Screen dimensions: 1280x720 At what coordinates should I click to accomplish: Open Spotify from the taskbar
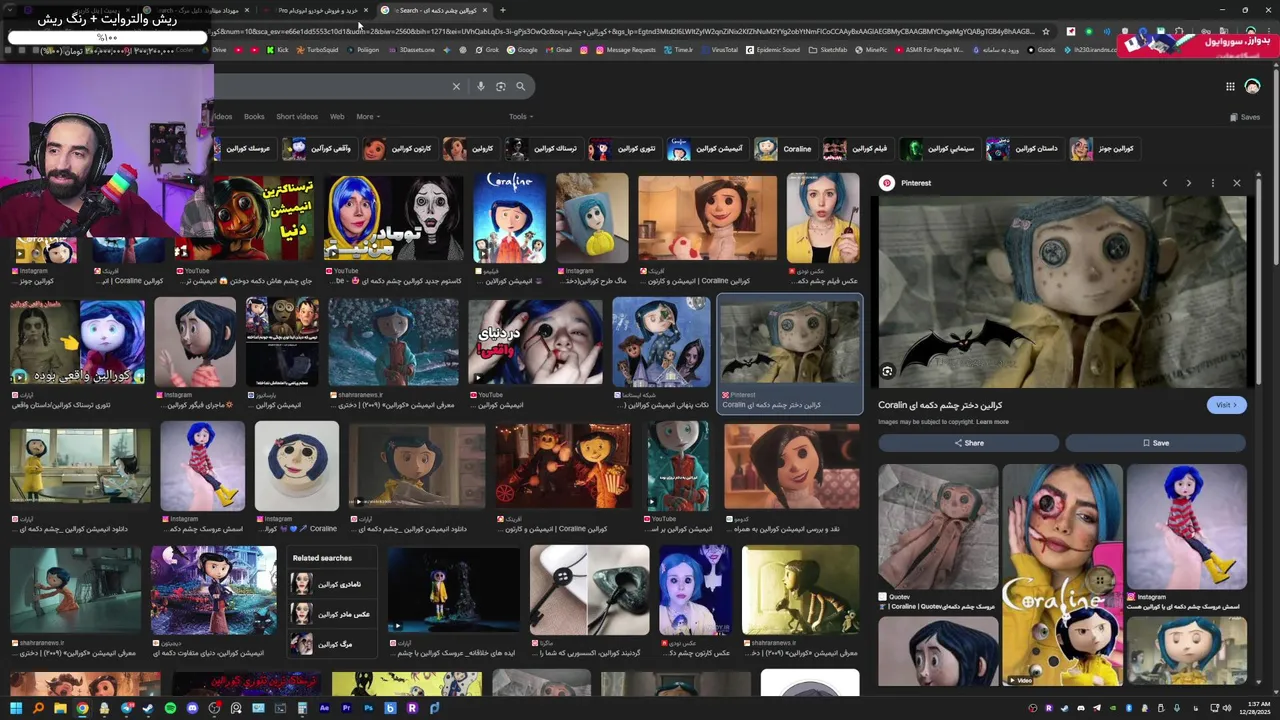170,709
